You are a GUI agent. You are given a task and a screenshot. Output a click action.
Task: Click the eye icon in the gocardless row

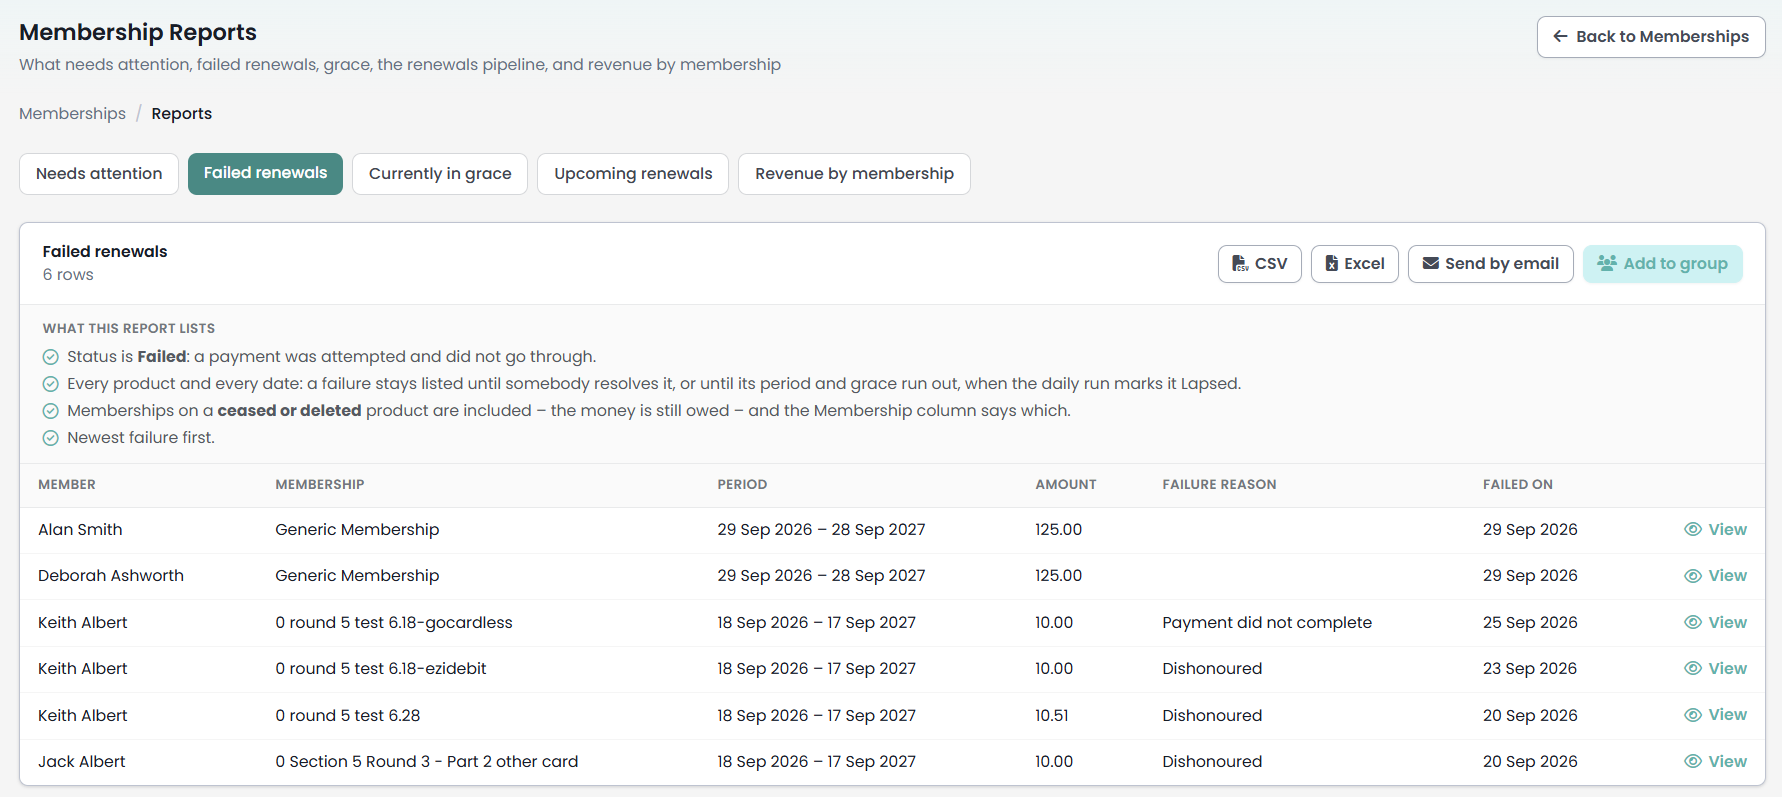1693,622
